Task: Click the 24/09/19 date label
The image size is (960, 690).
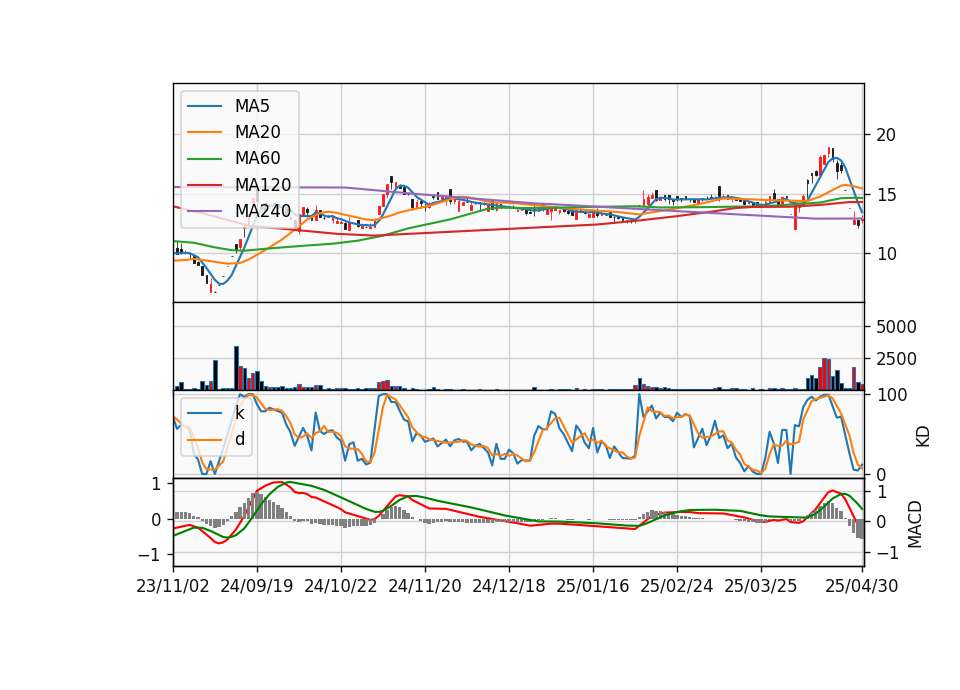Action: [x=257, y=586]
